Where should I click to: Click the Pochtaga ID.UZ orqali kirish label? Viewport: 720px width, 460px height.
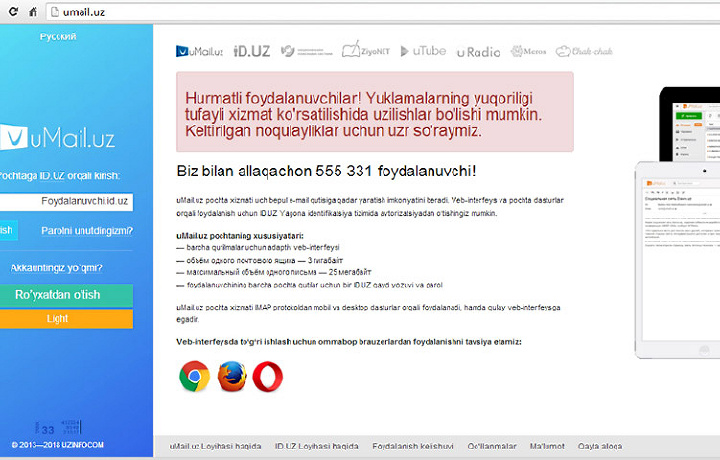[60, 176]
